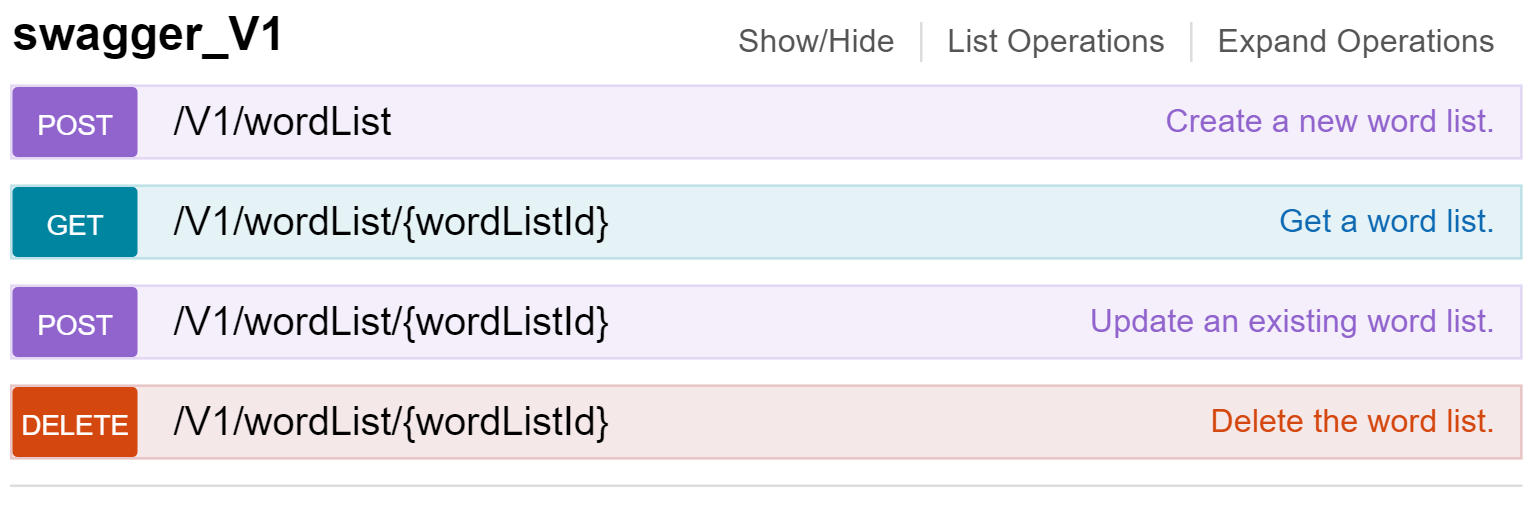The width and height of the screenshot is (1539, 508).
Task: Click the teal GET method badge
Action: tap(75, 223)
